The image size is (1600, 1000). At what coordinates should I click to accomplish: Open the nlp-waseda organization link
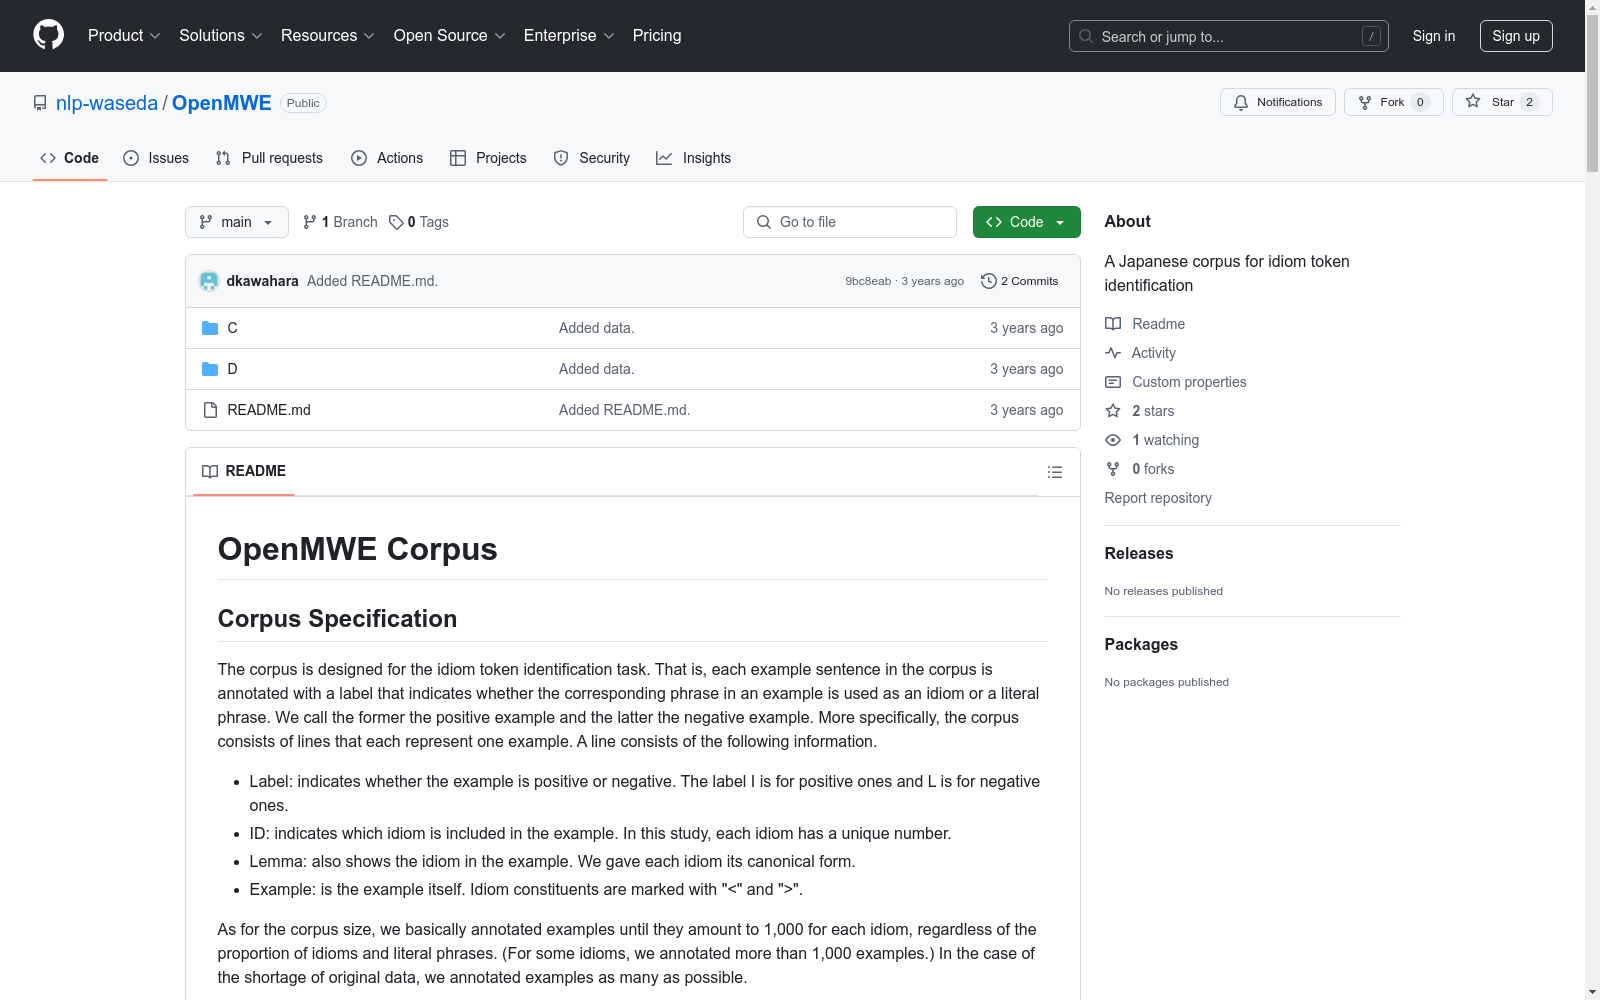coord(107,103)
